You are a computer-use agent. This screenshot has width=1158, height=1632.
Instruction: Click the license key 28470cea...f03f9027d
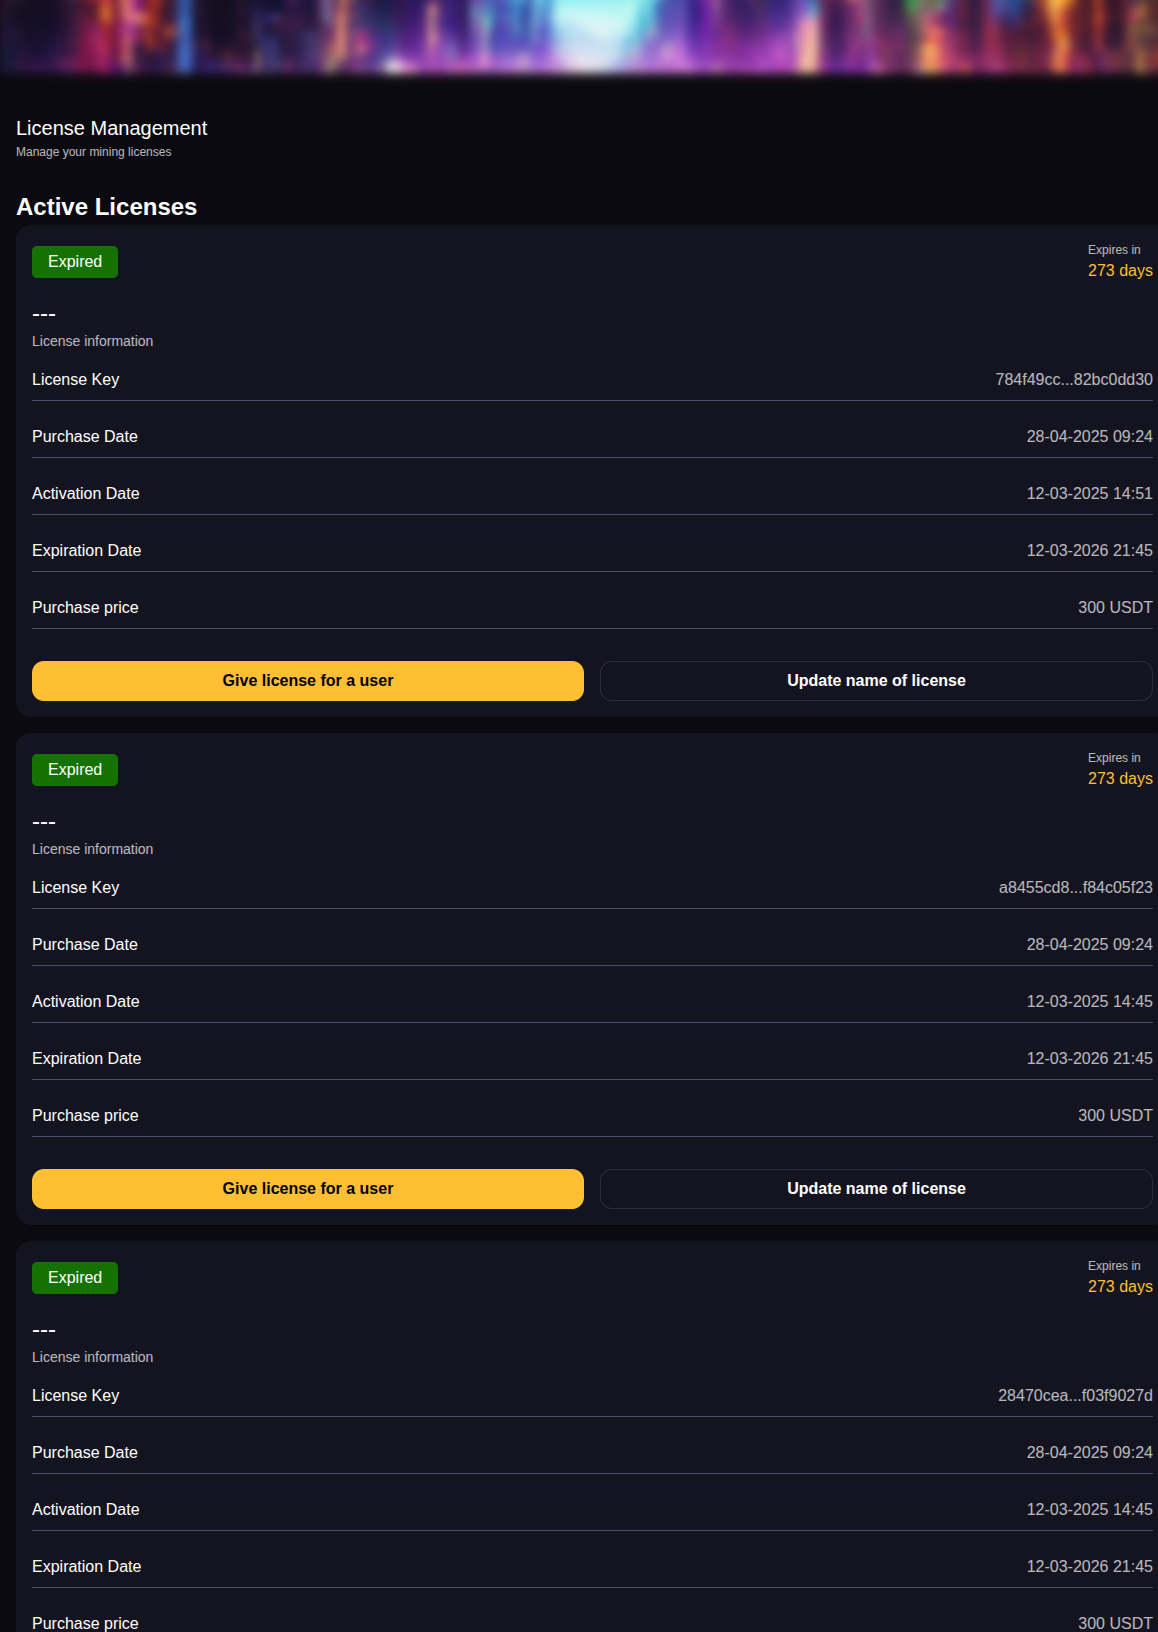[x=1075, y=1396]
